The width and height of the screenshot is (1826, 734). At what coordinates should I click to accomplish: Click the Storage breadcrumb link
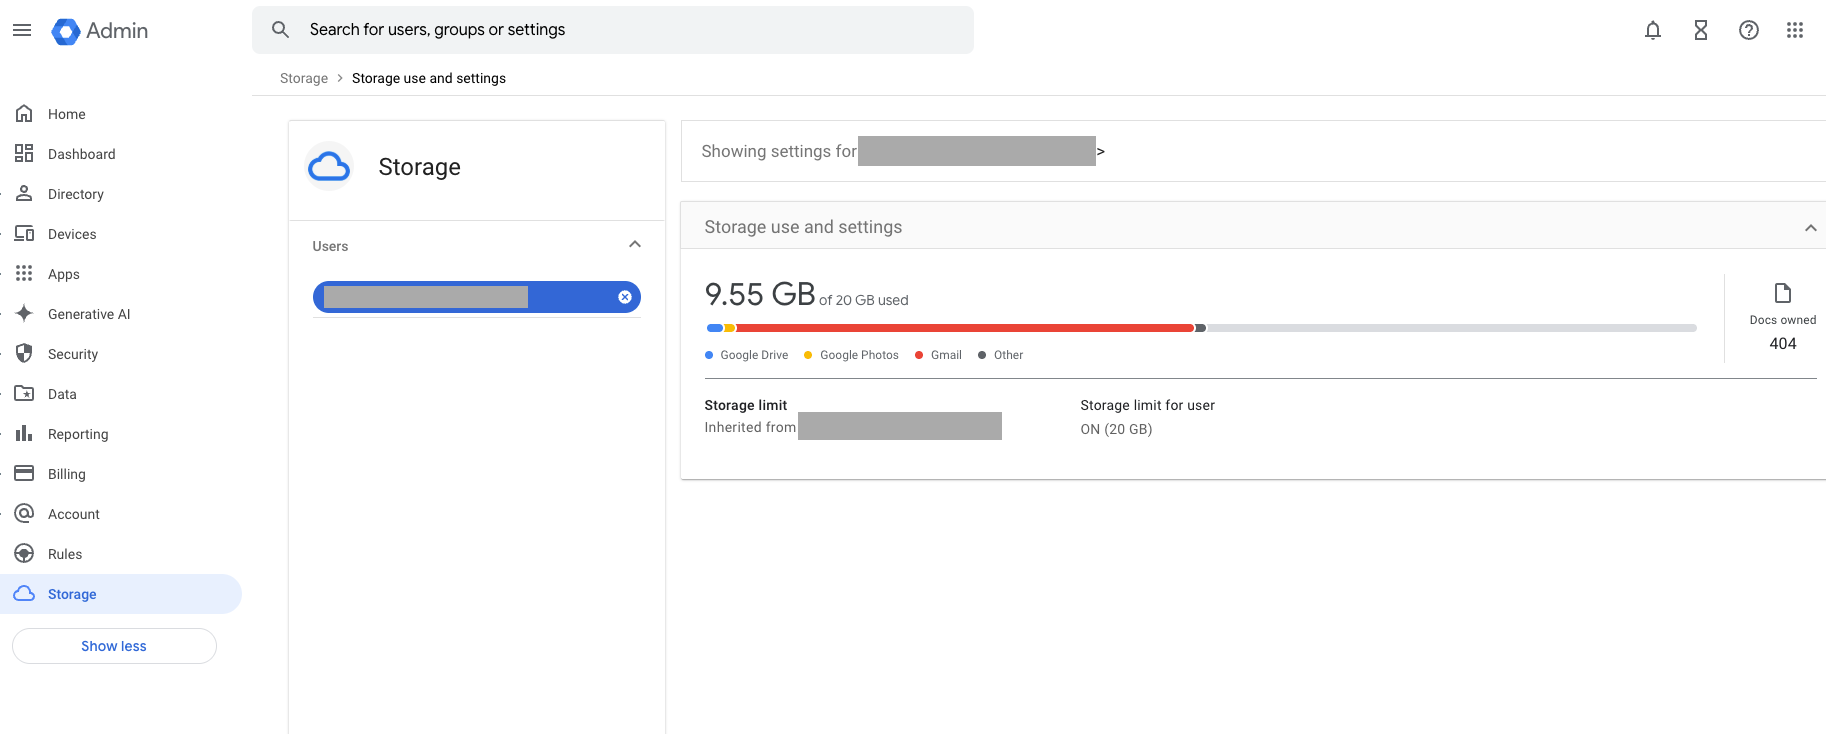coord(304,78)
